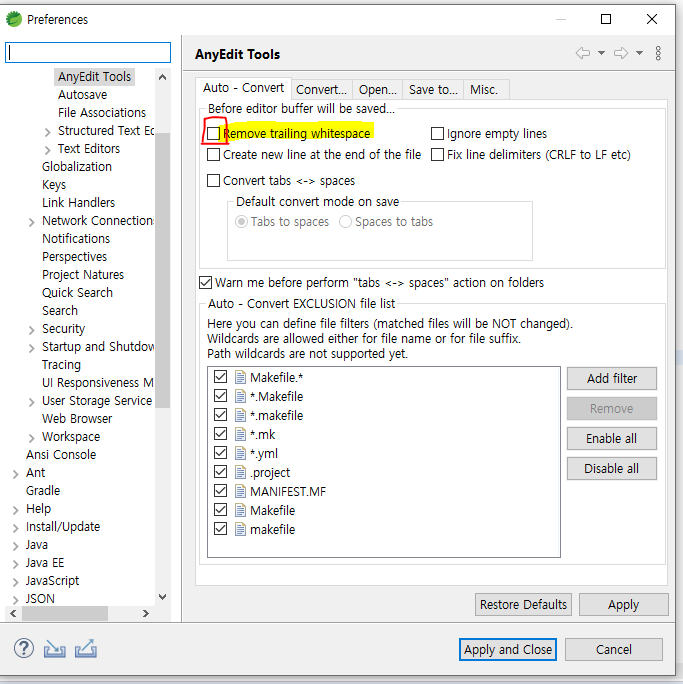Image resolution: width=683 pixels, height=684 pixels.
Task: Click the Cancel button
Action: tap(614, 649)
